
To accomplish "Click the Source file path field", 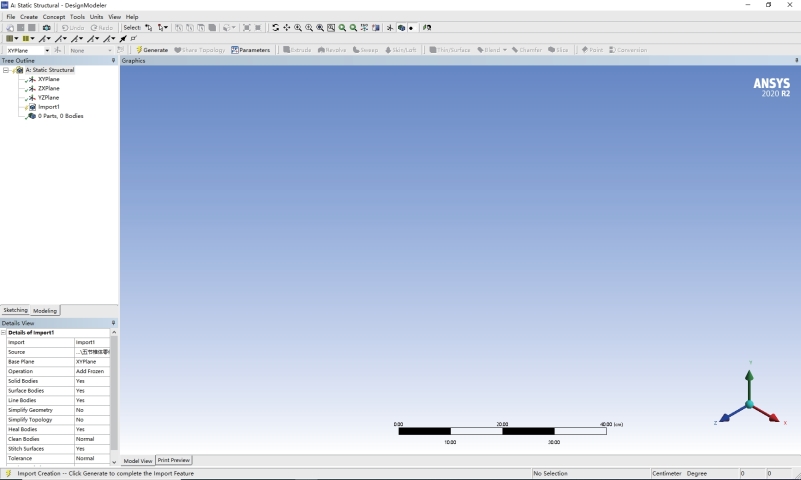I will (x=92, y=352).
